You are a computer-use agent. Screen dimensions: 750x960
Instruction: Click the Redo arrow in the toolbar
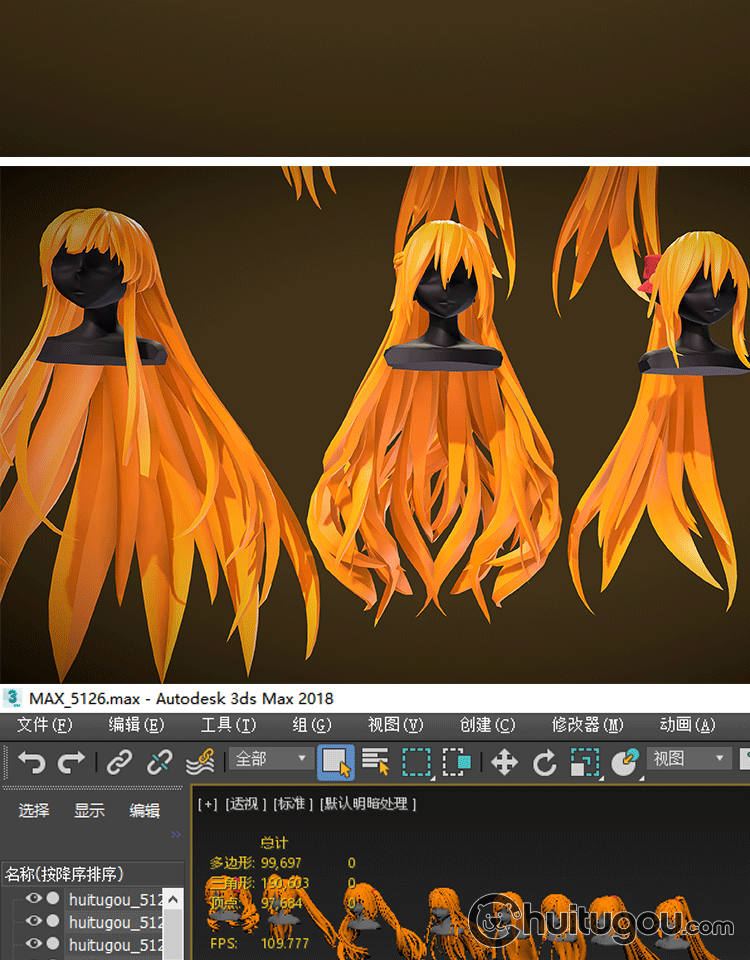(71, 762)
